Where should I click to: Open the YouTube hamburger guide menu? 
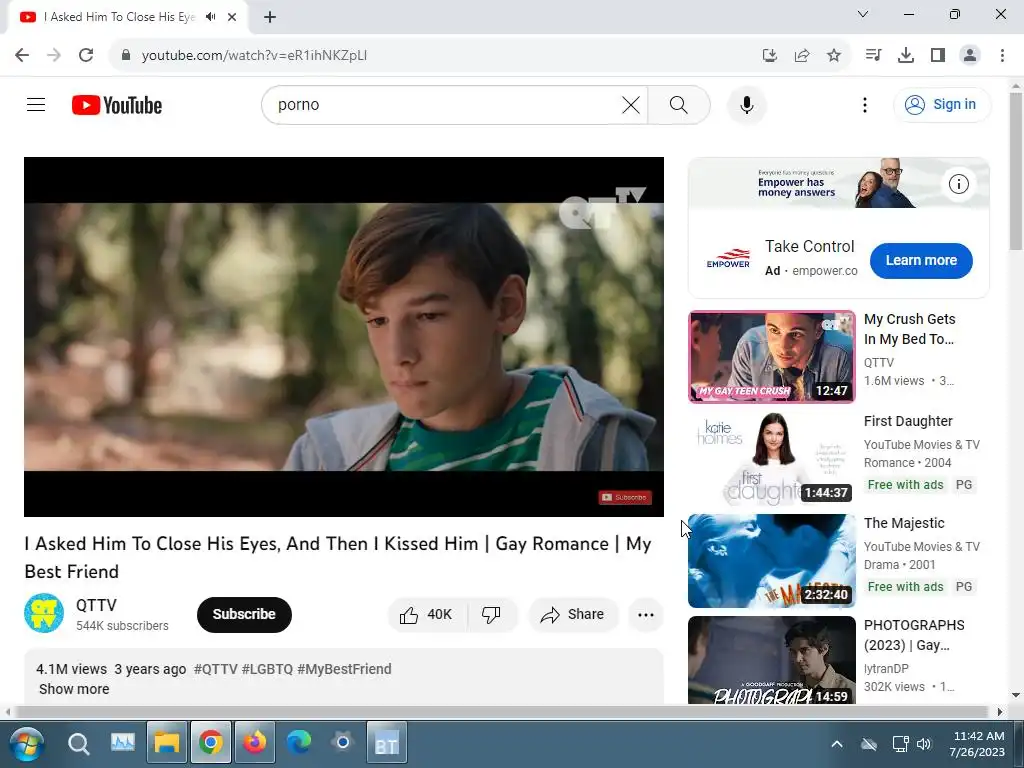36,104
